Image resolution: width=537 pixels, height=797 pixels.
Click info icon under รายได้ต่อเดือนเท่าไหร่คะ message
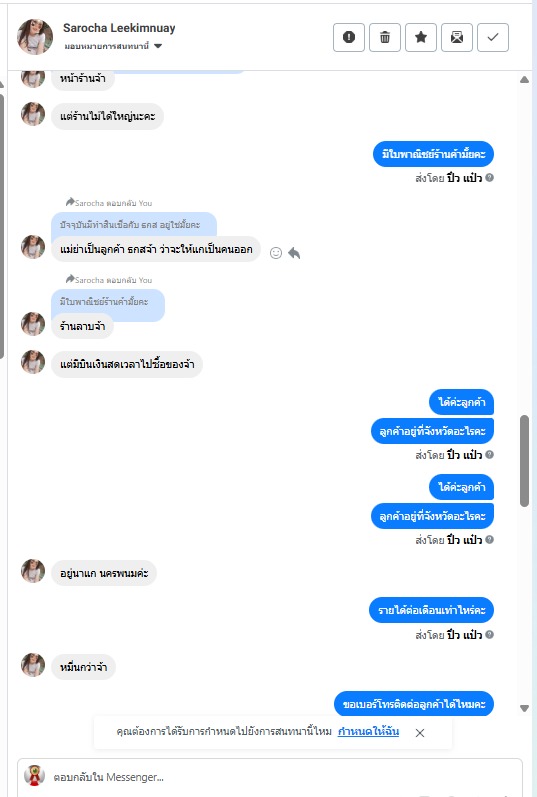click(489, 634)
